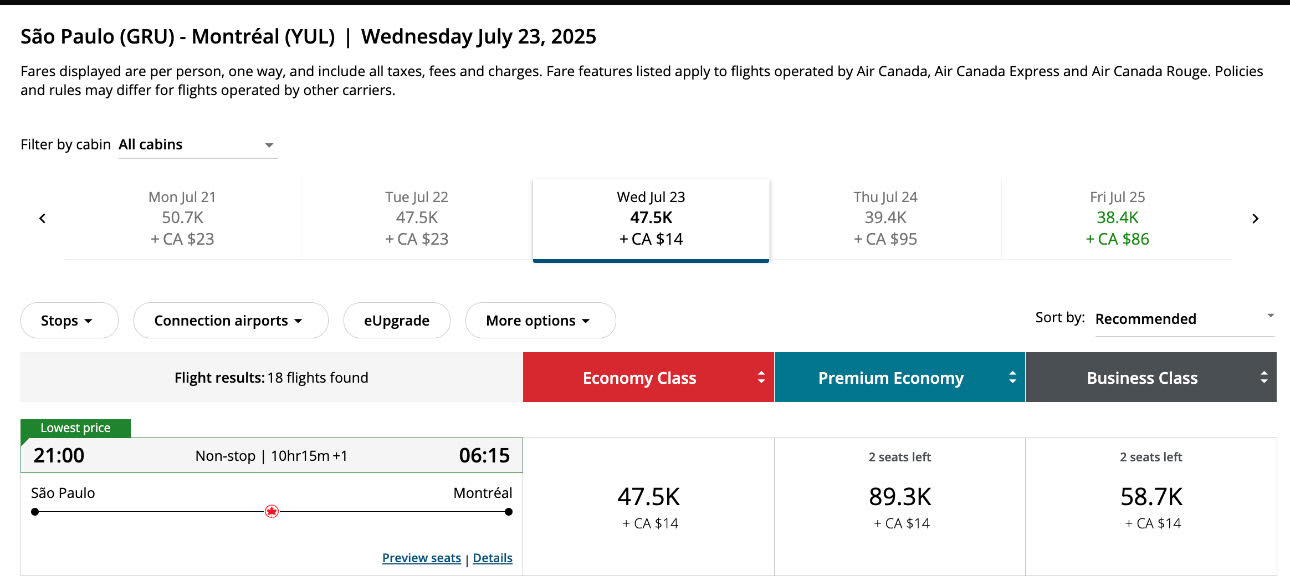Sort by Economy Class price arrows
The height and width of the screenshot is (580, 1290).
tap(761, 378)
